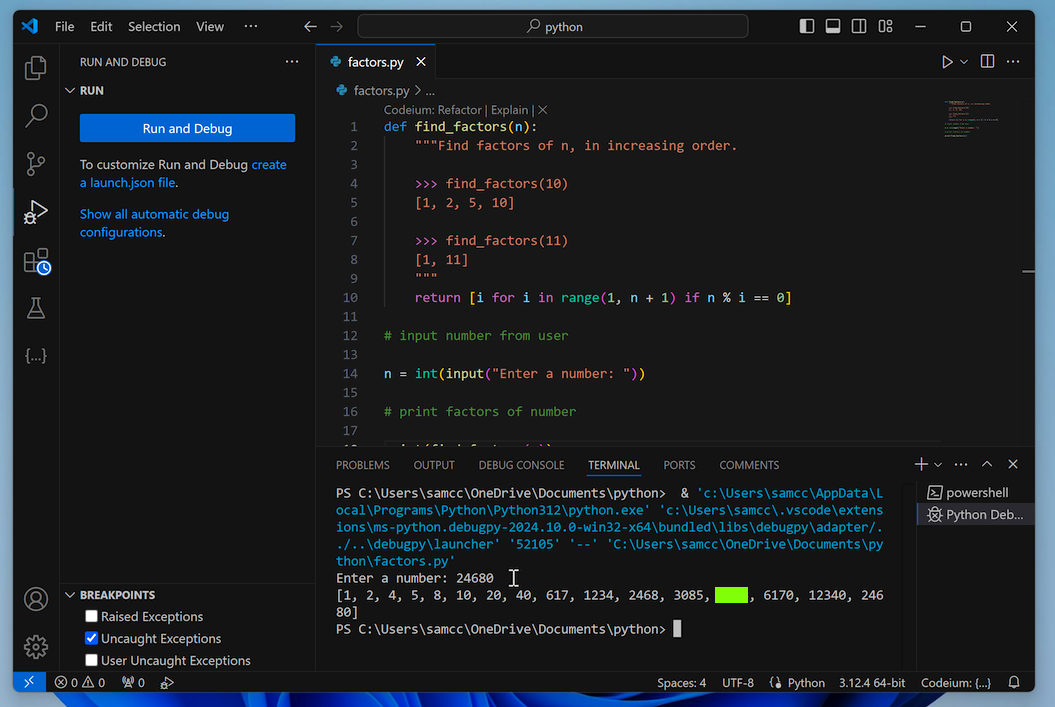
Task: Open the Selection menu
Action: click(154, 27)
